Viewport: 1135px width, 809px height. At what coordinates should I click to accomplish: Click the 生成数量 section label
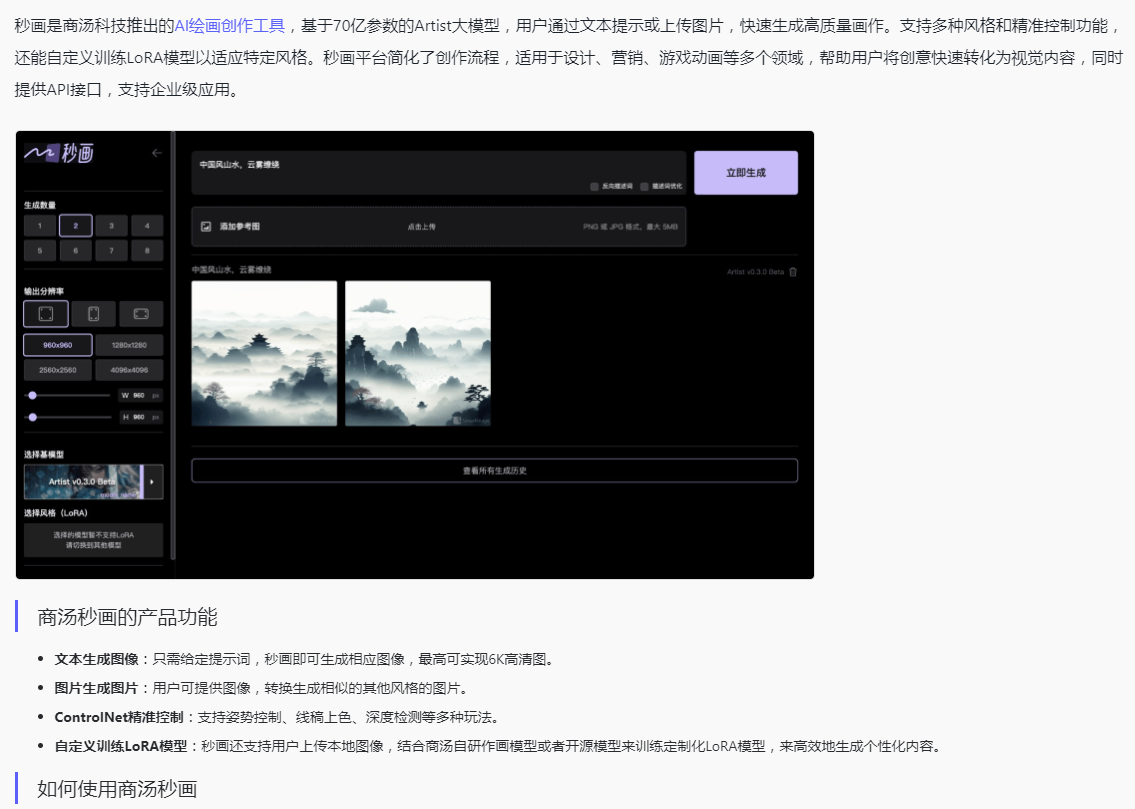pyautogui.click(x=40, y=205)
